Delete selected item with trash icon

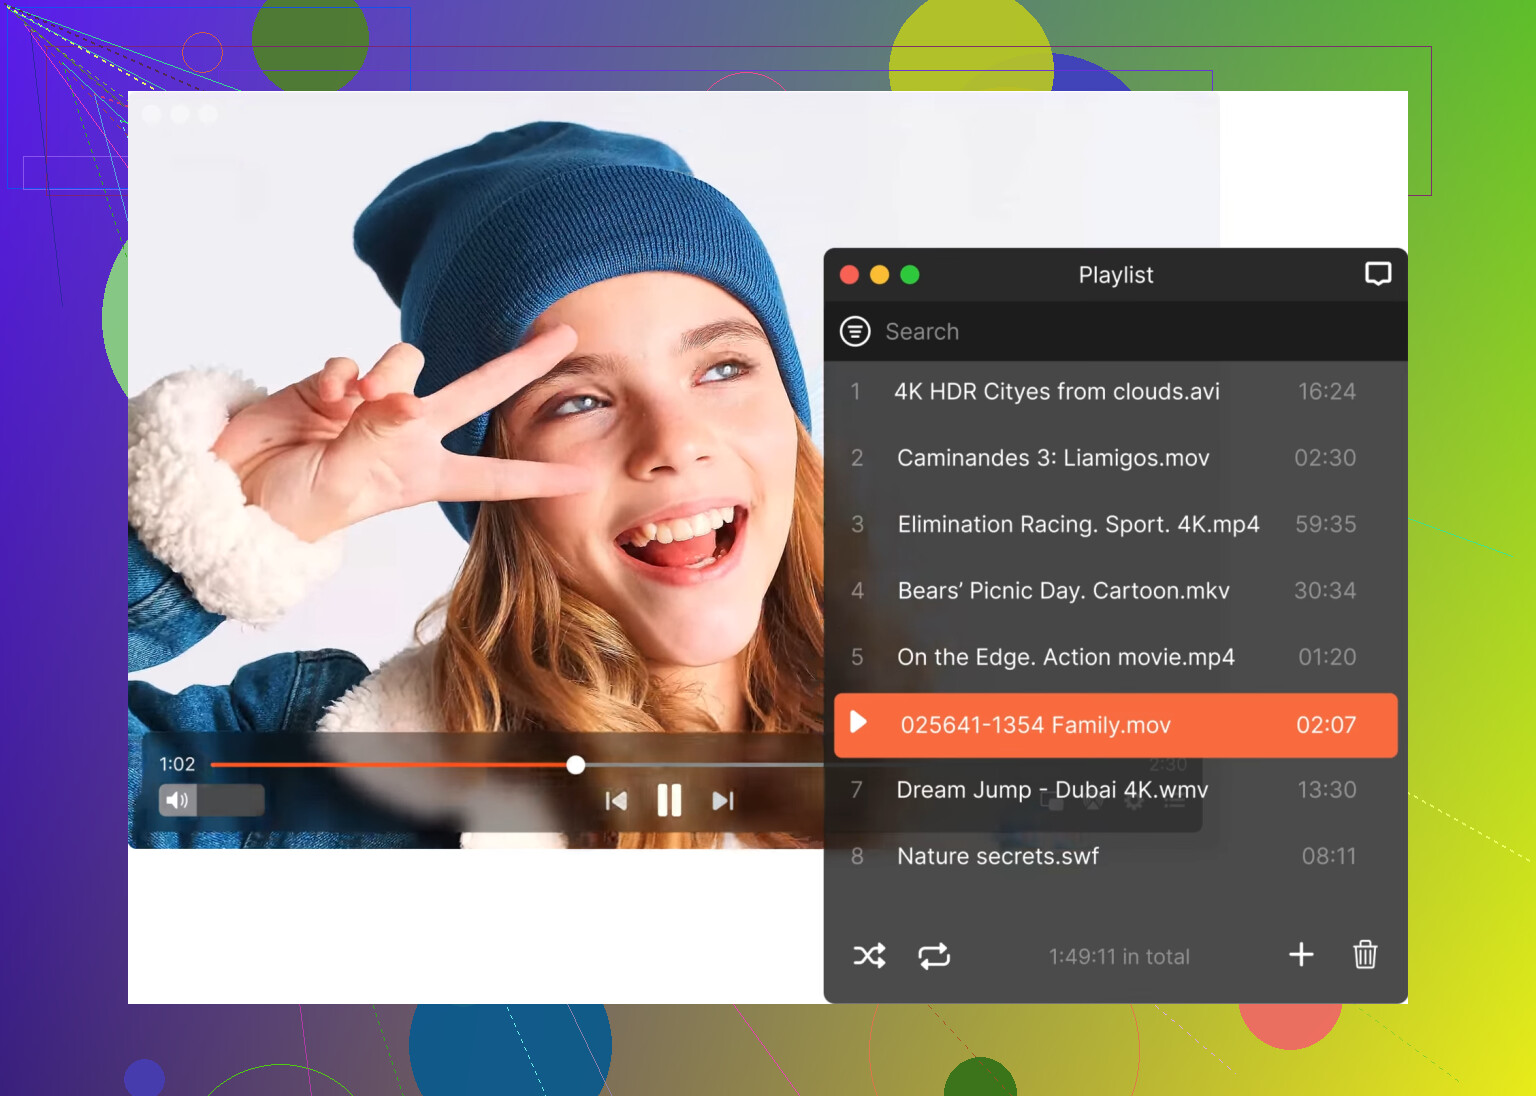pos(1365,955)
